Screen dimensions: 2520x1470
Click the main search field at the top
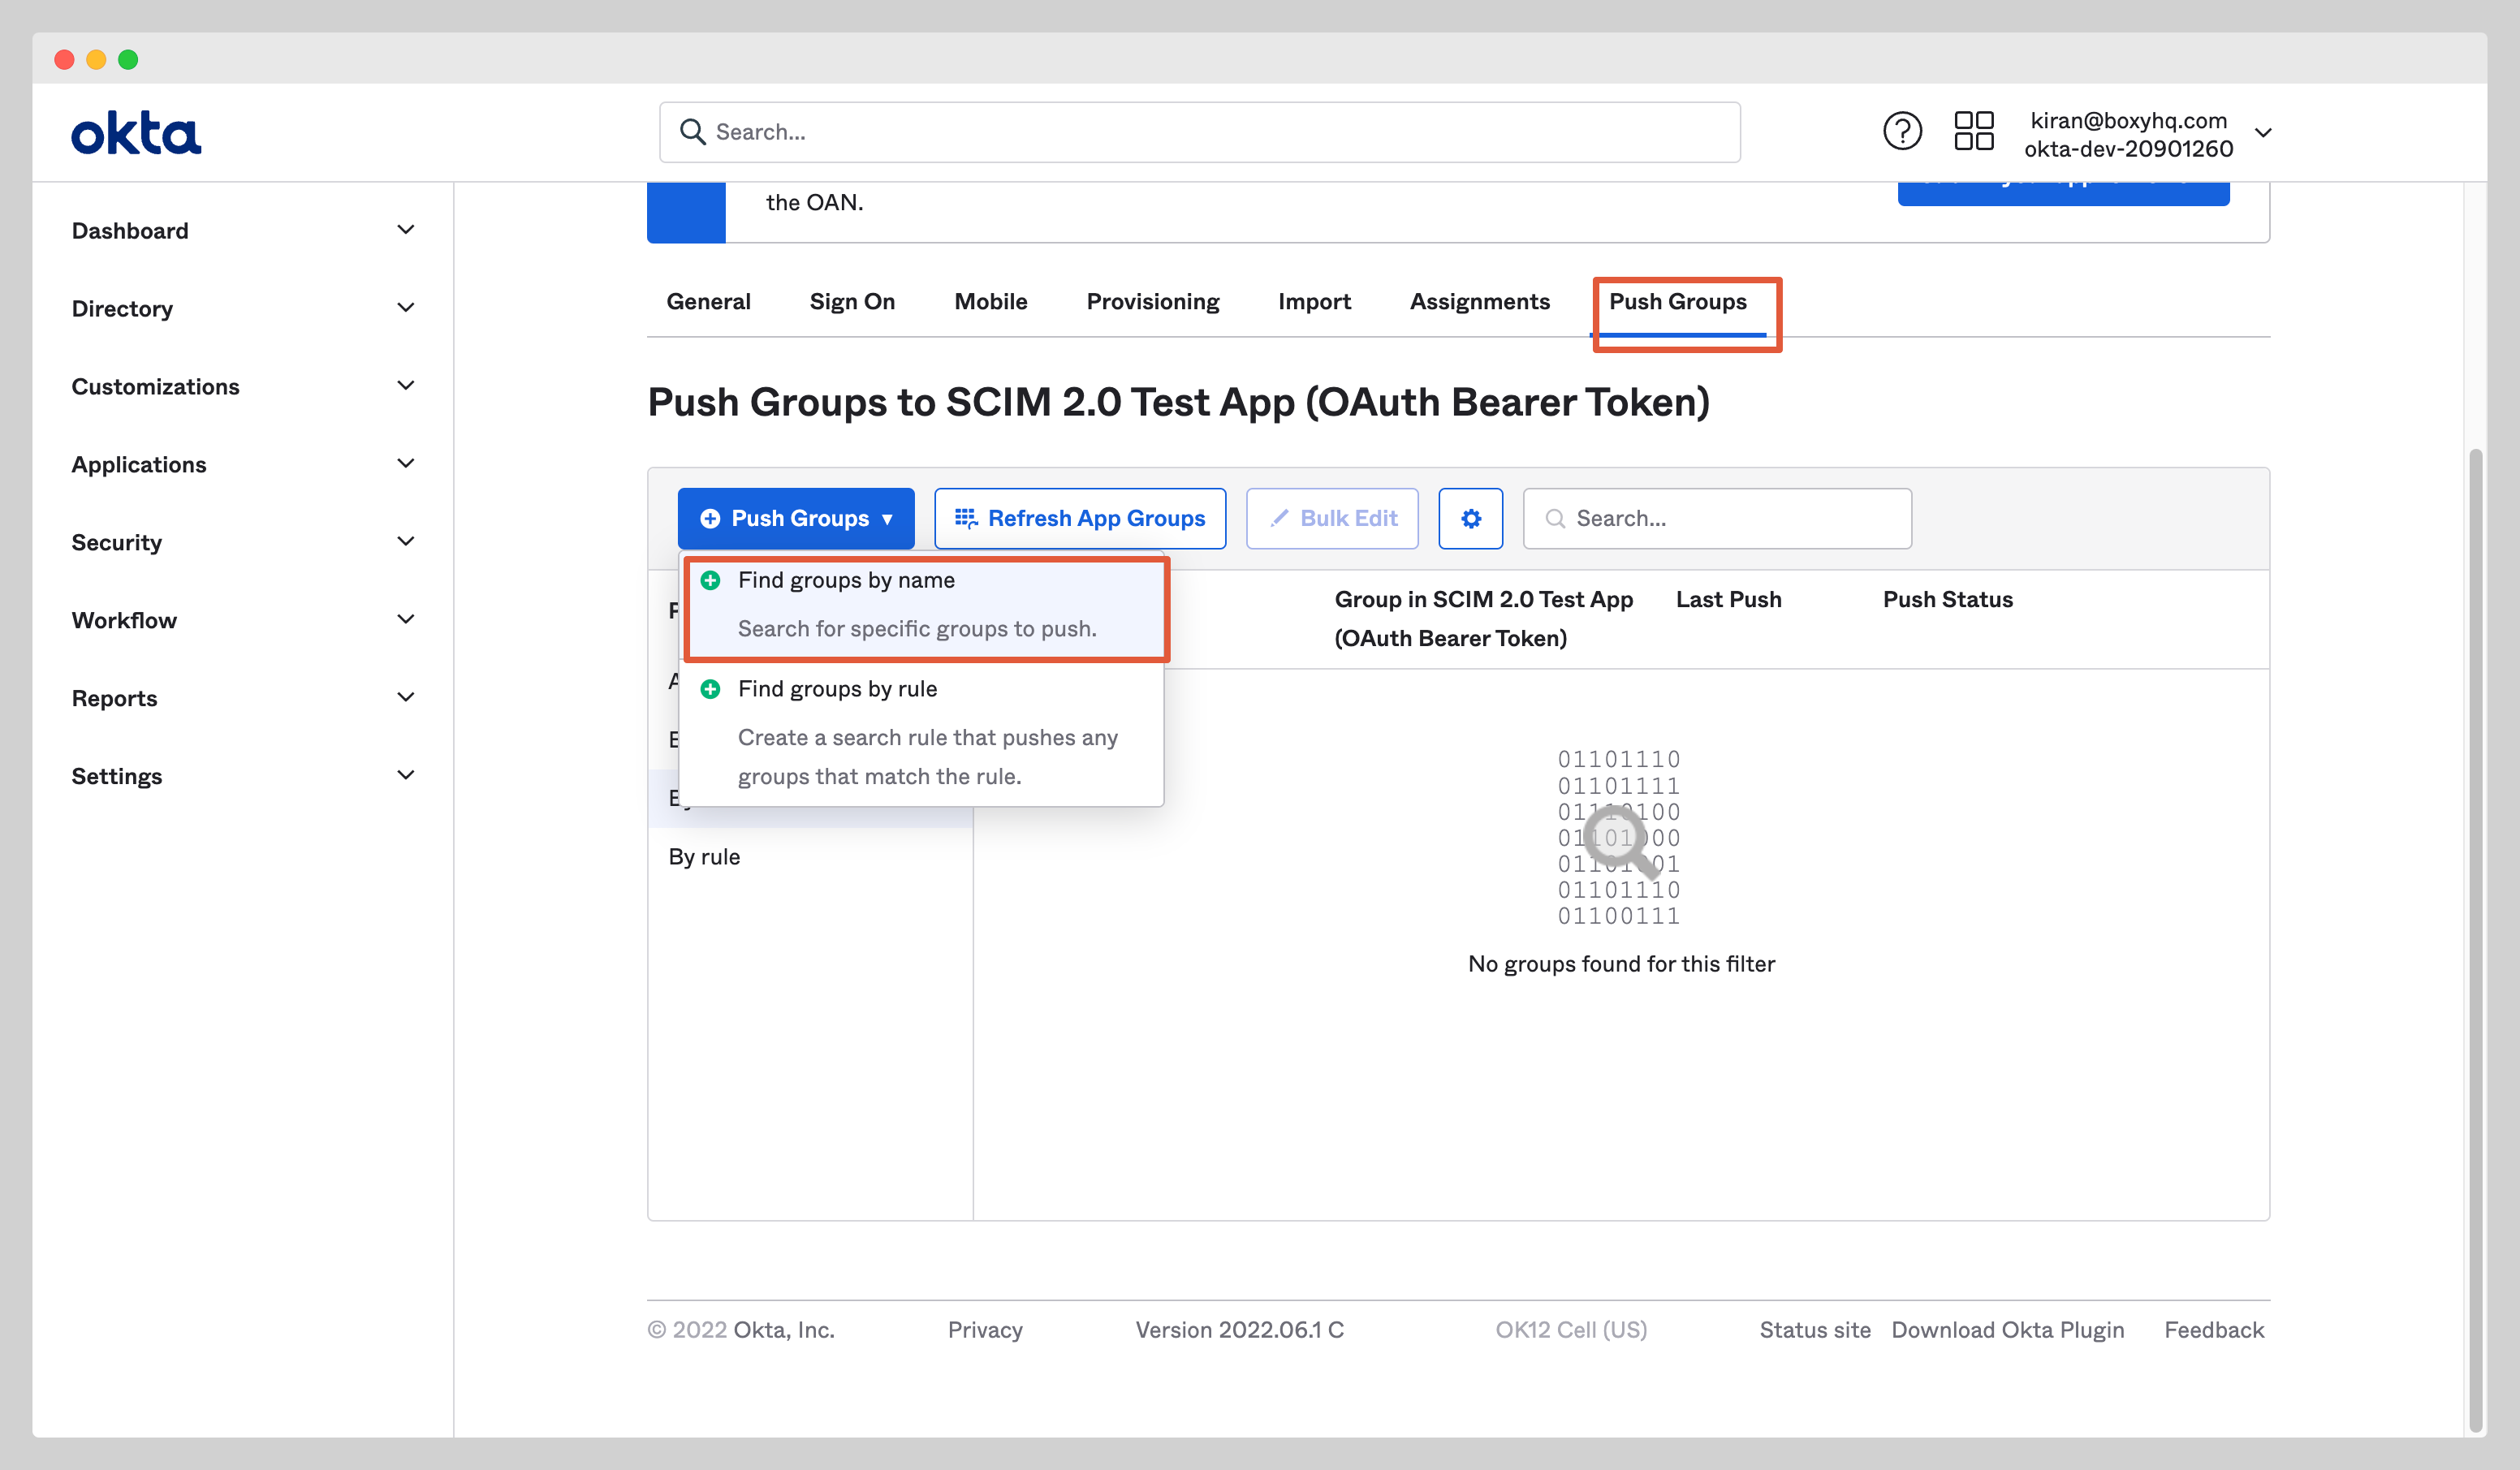tap(1200, 131)
